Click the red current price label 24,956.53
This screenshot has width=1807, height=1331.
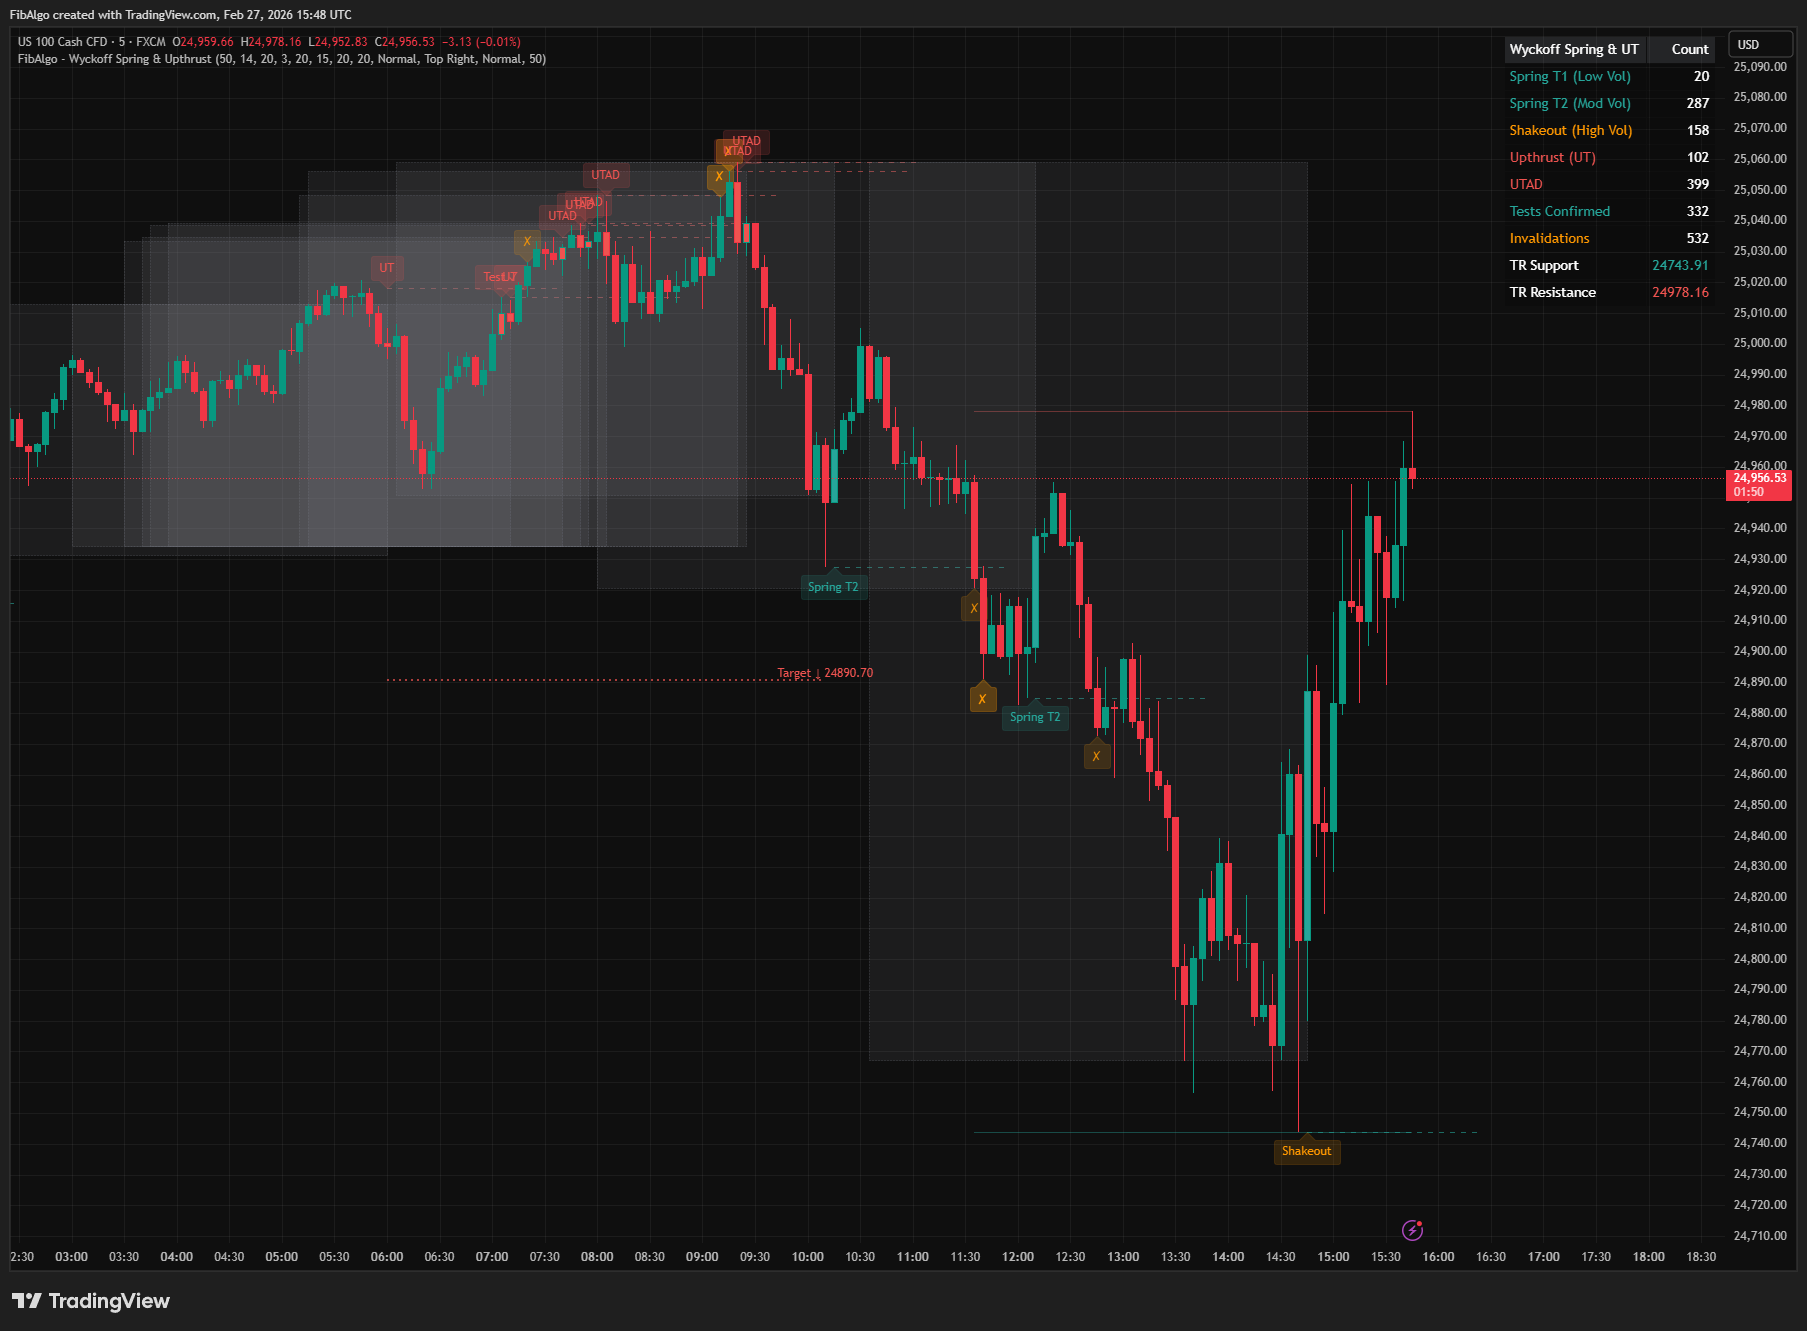(1759, 478)
